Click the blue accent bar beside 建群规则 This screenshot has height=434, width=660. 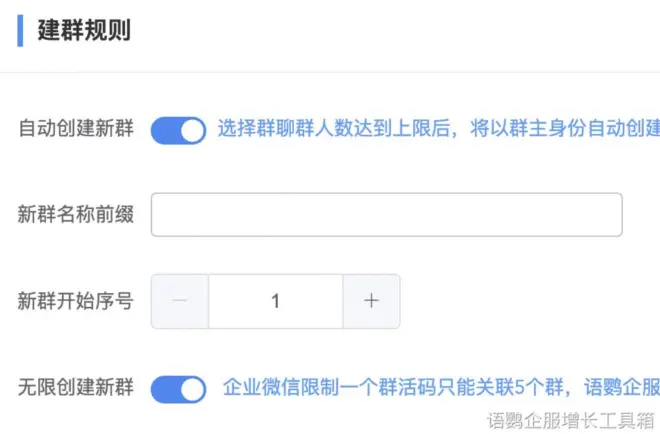pyautogui.click(x=20, y=30)
